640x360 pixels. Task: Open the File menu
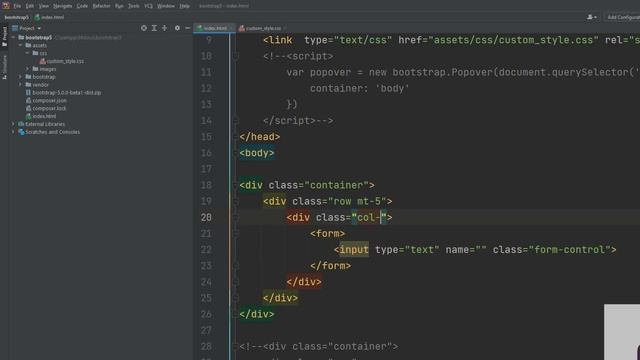[17, 6]
